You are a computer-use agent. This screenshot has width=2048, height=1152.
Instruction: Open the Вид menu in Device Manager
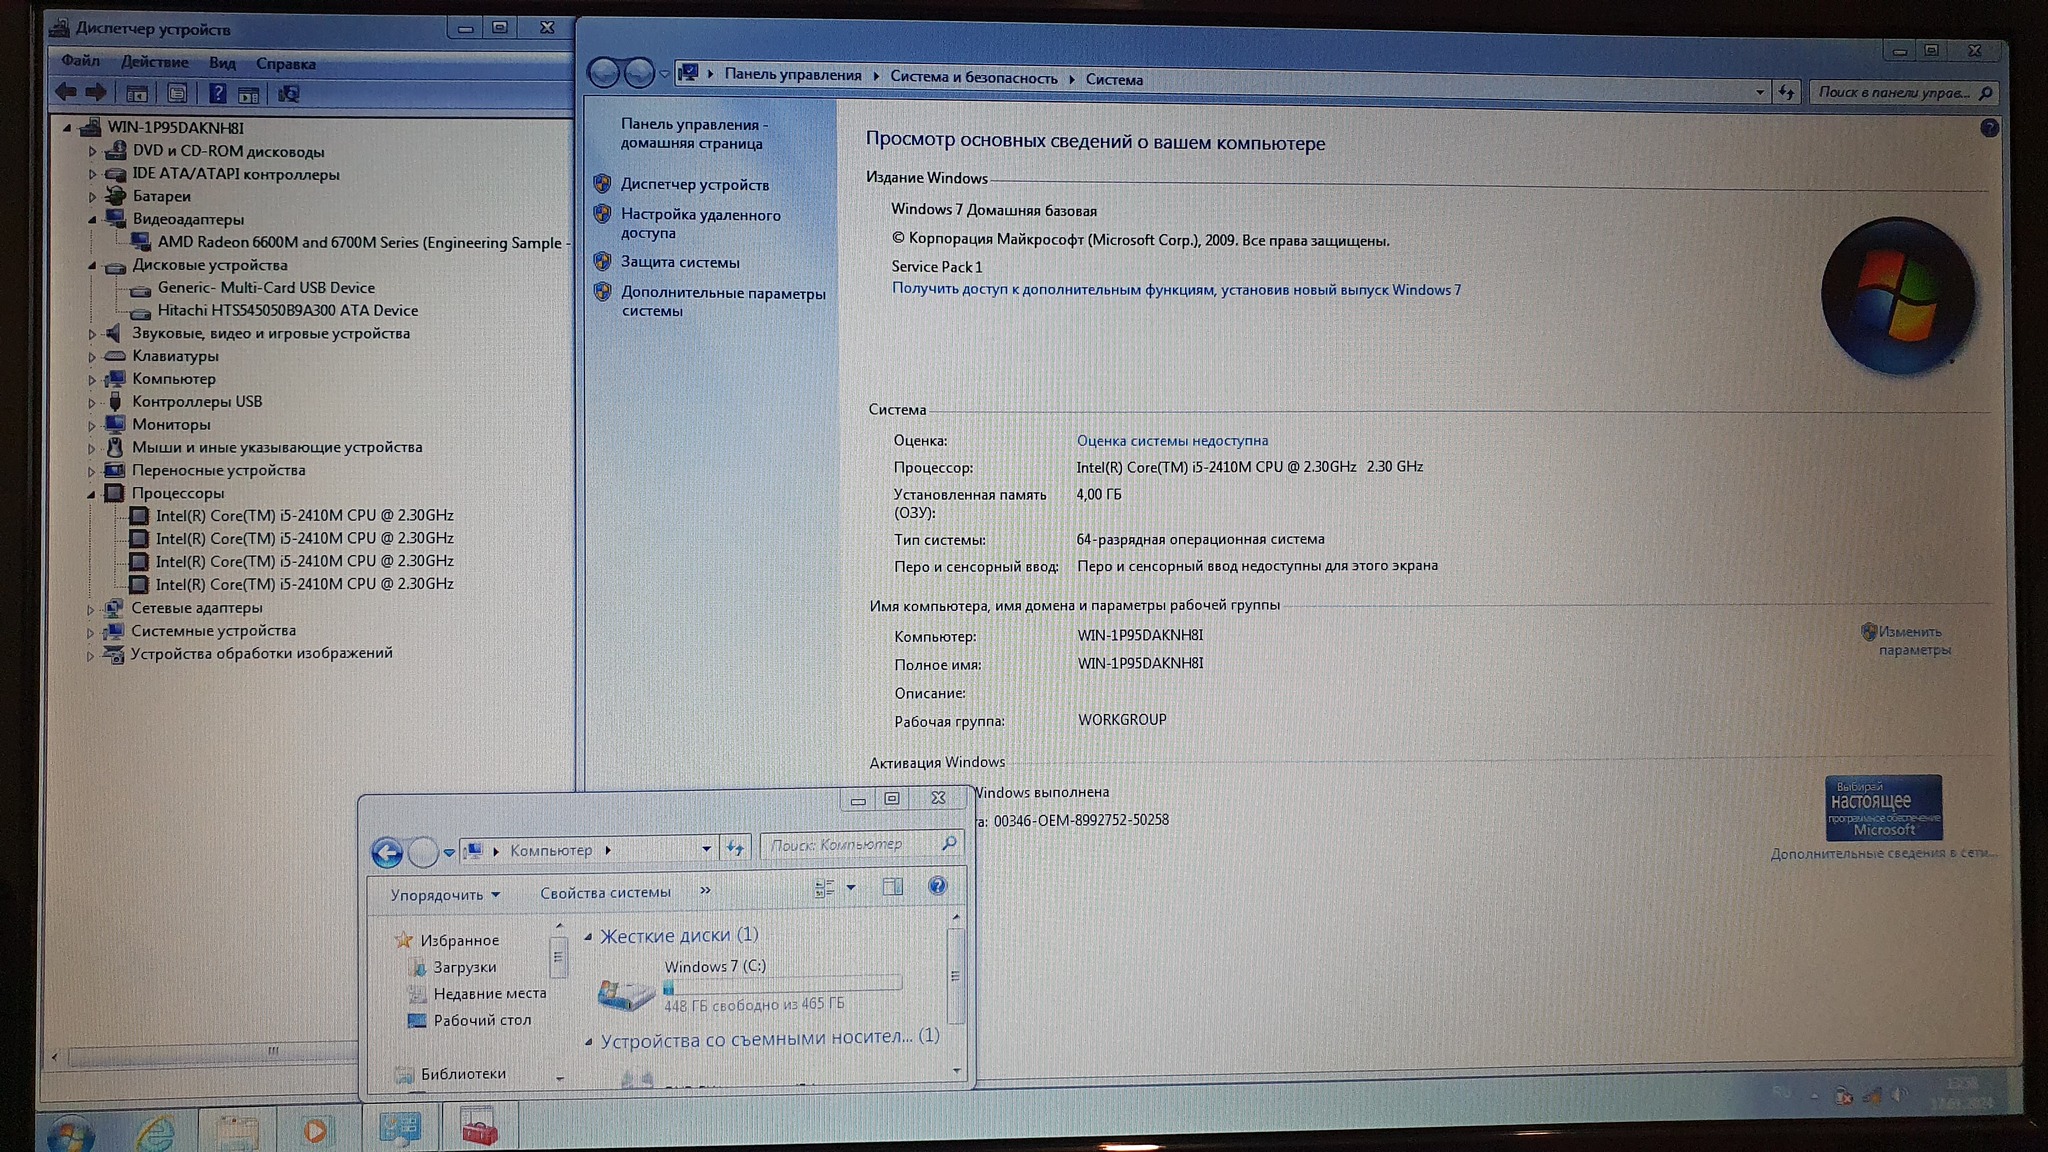[222, 63]
